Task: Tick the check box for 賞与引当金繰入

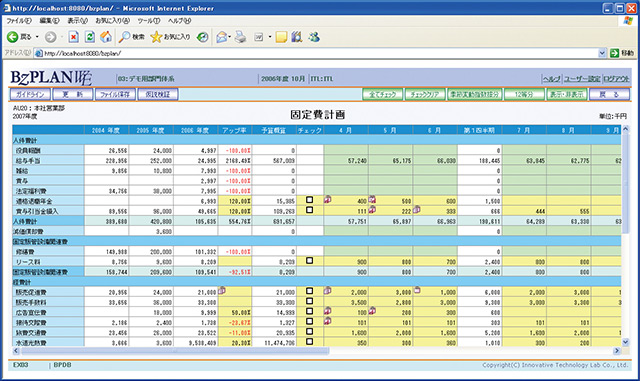Action: point(310,210)
